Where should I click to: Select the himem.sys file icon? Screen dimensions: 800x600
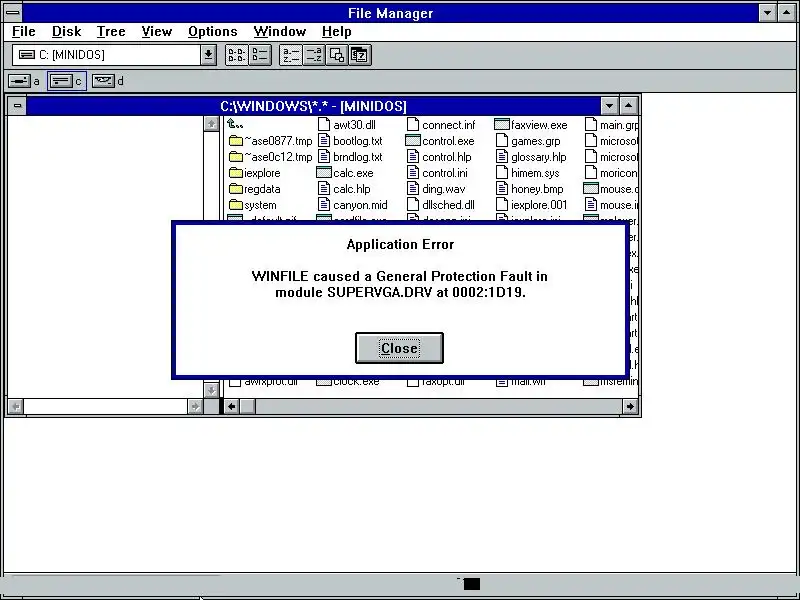coord(502,173)
